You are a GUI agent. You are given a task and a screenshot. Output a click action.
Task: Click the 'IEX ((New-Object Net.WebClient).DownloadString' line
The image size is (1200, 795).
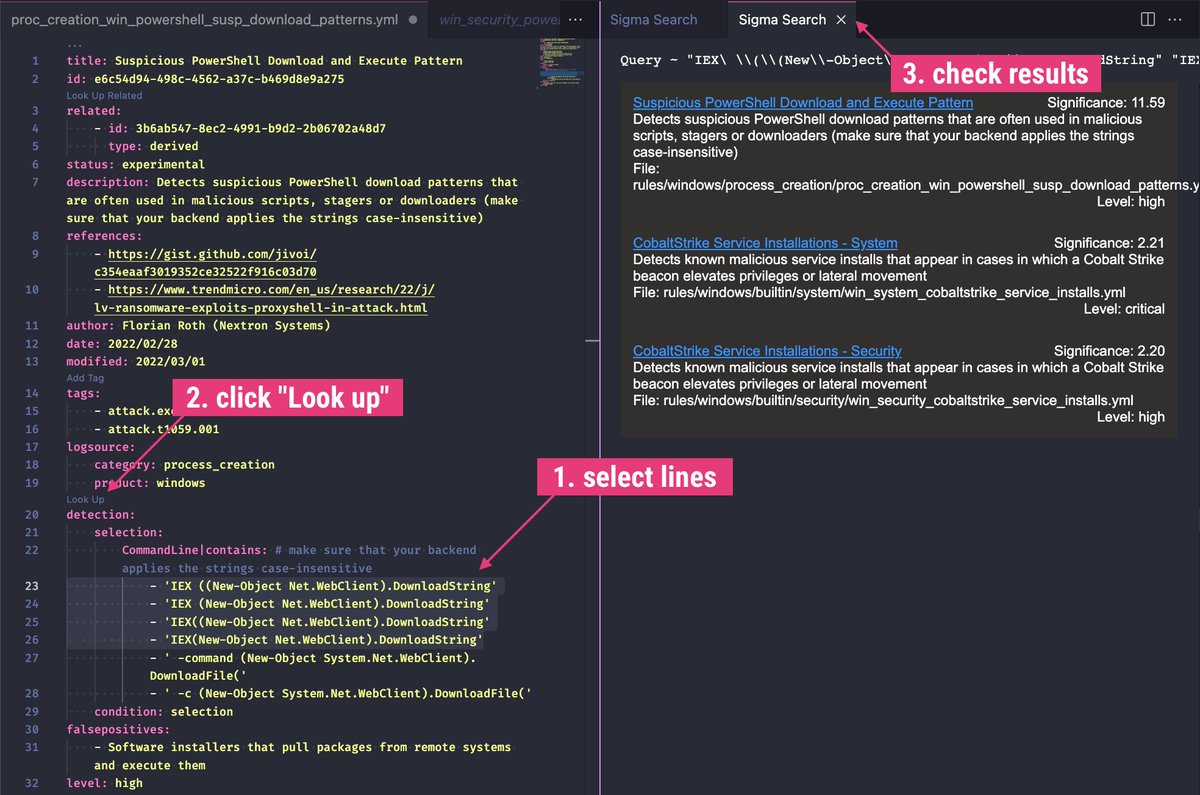[x=323, y=586]
